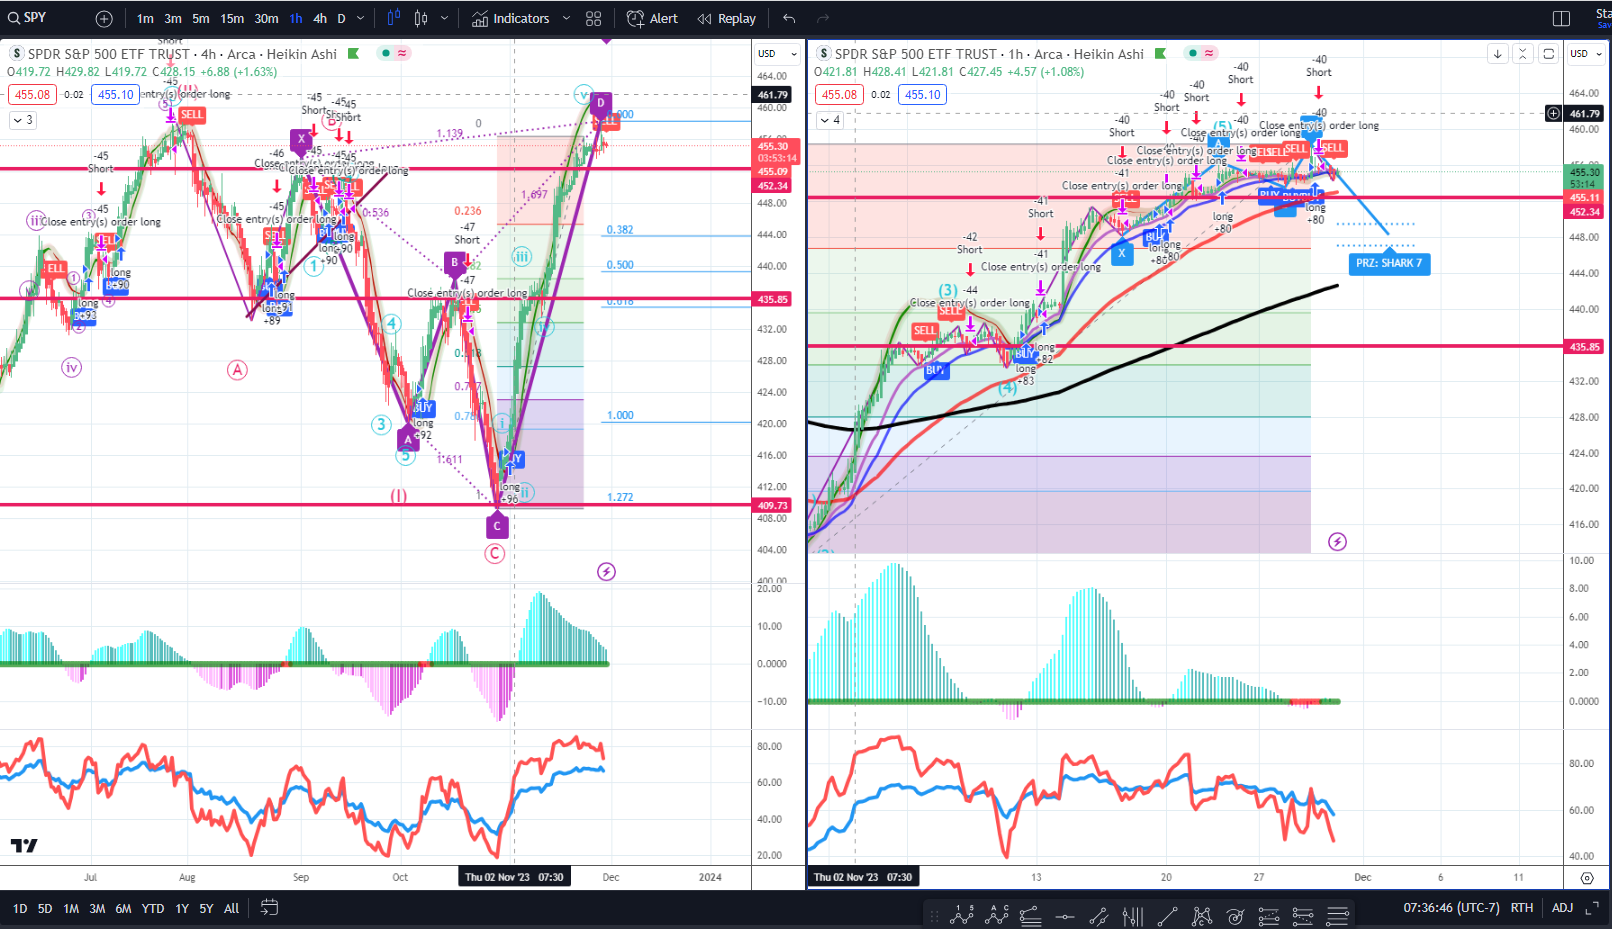Select the Fib spiral drawing tool
The width and height of the screenshot is (1612, 929).
point(1236,915)
